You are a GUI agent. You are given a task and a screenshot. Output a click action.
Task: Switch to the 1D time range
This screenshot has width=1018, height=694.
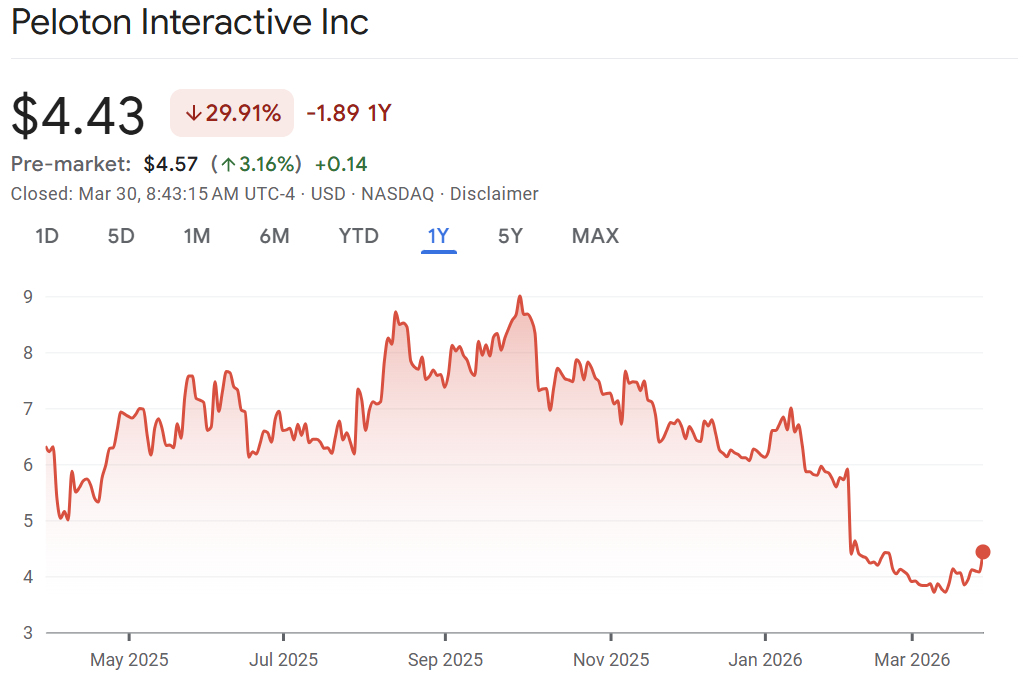pyautogui.click(x=47, y=236)
